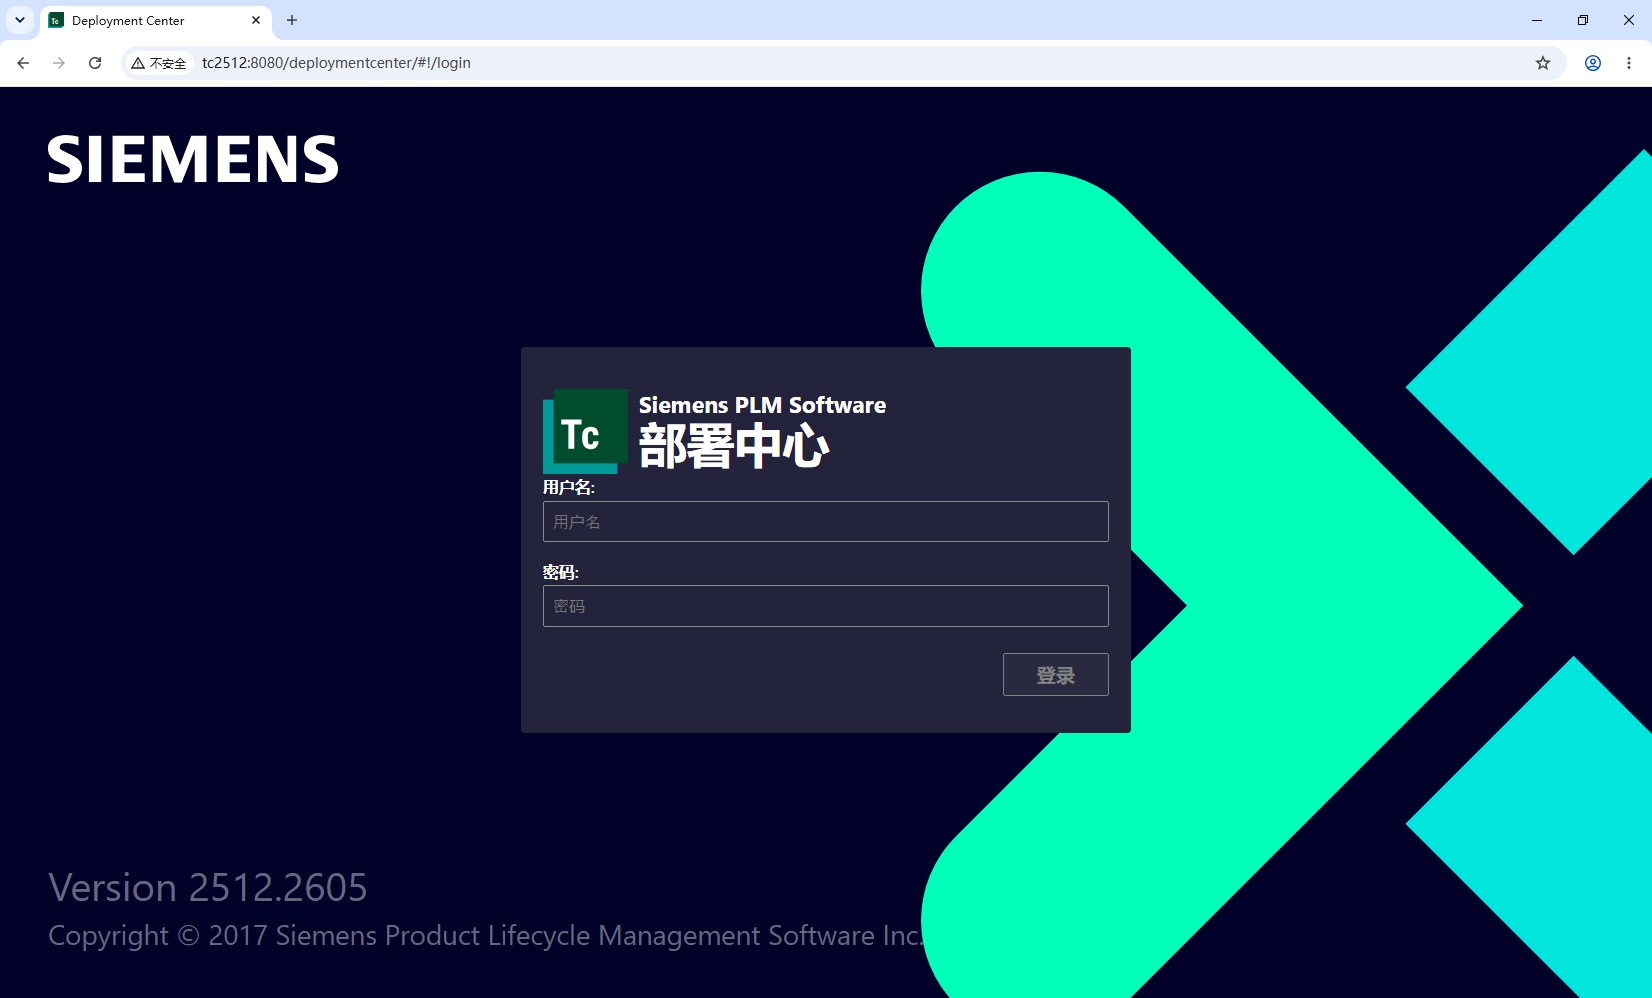This screenshot has height=998, width=1652.
Task: Click the Siemens copyright notice text
Action: tap(484, 936)
